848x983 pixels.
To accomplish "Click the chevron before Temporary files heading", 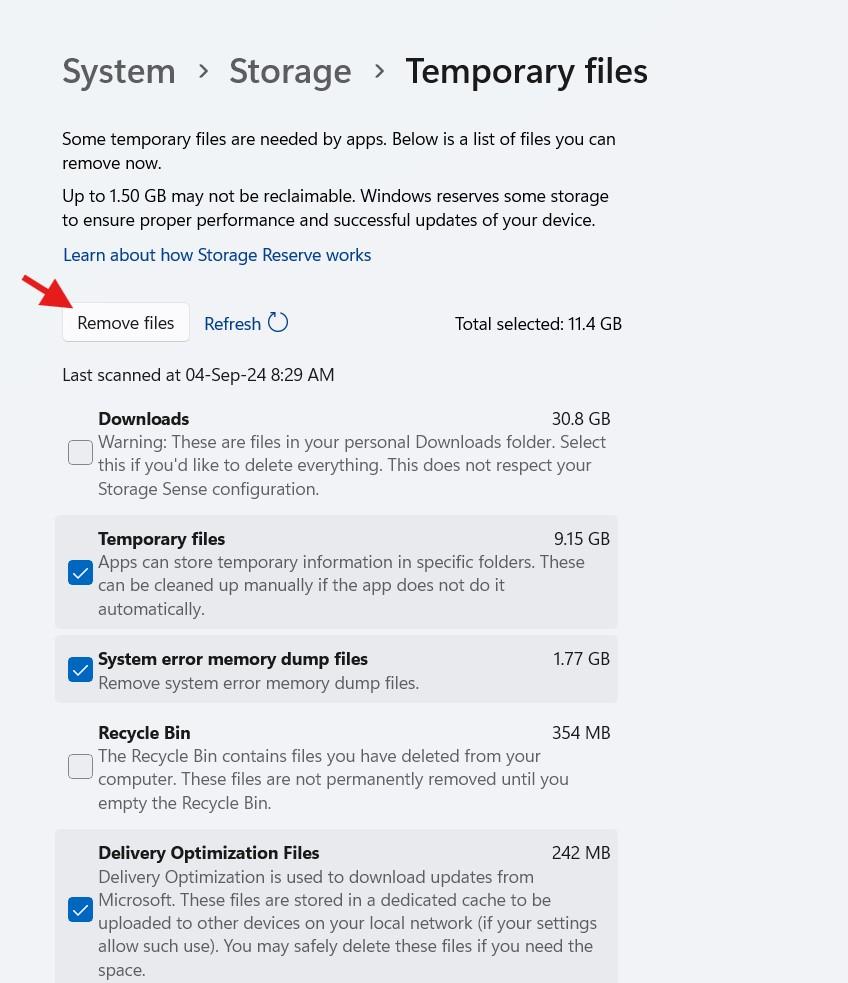I will tap(379, 71).
